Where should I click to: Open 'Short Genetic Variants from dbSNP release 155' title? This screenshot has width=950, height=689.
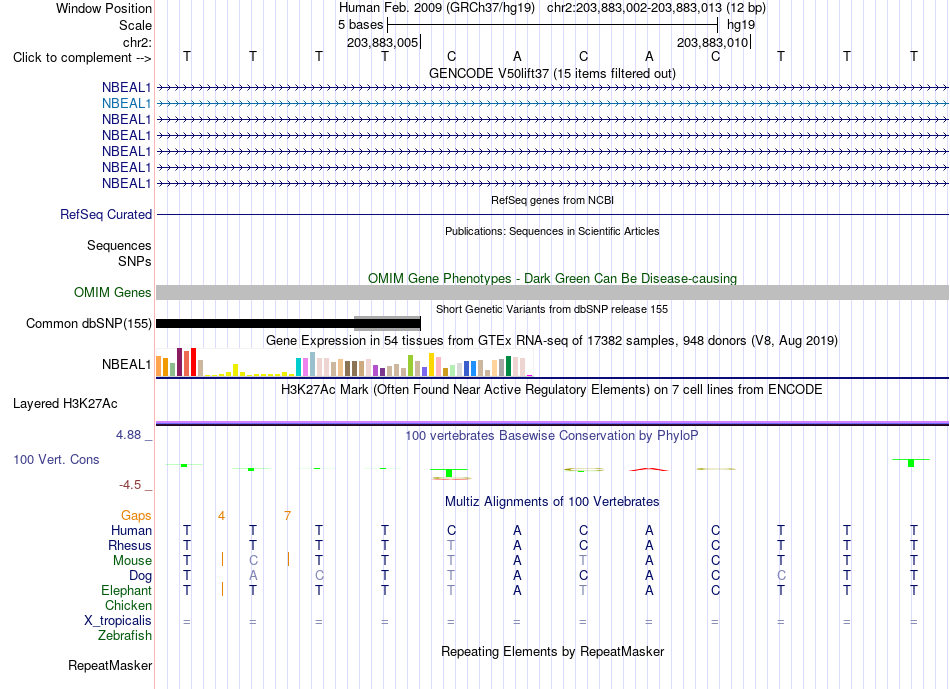[x=552, y=309]
